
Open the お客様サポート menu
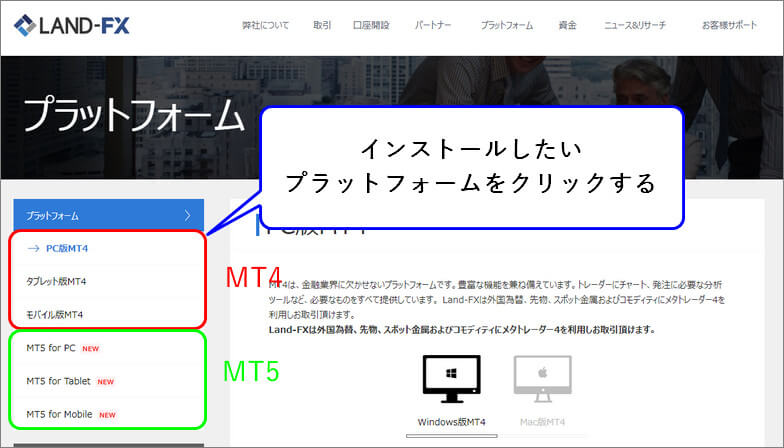tap(730, 25)
